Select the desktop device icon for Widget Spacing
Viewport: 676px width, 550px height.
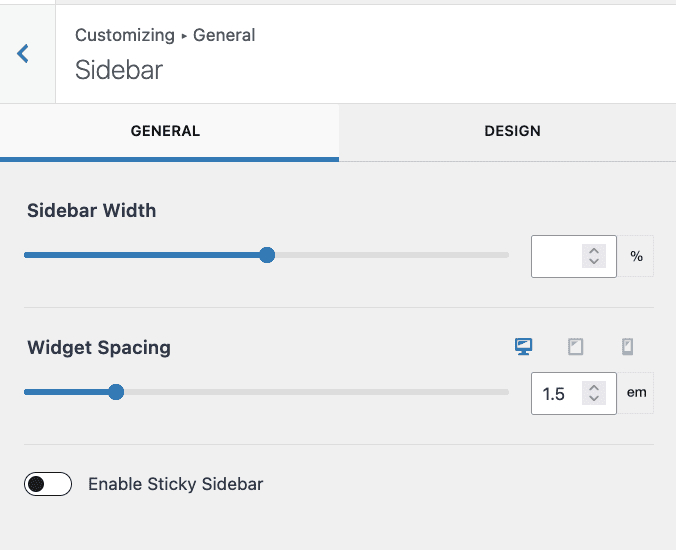tap(523, 347)
